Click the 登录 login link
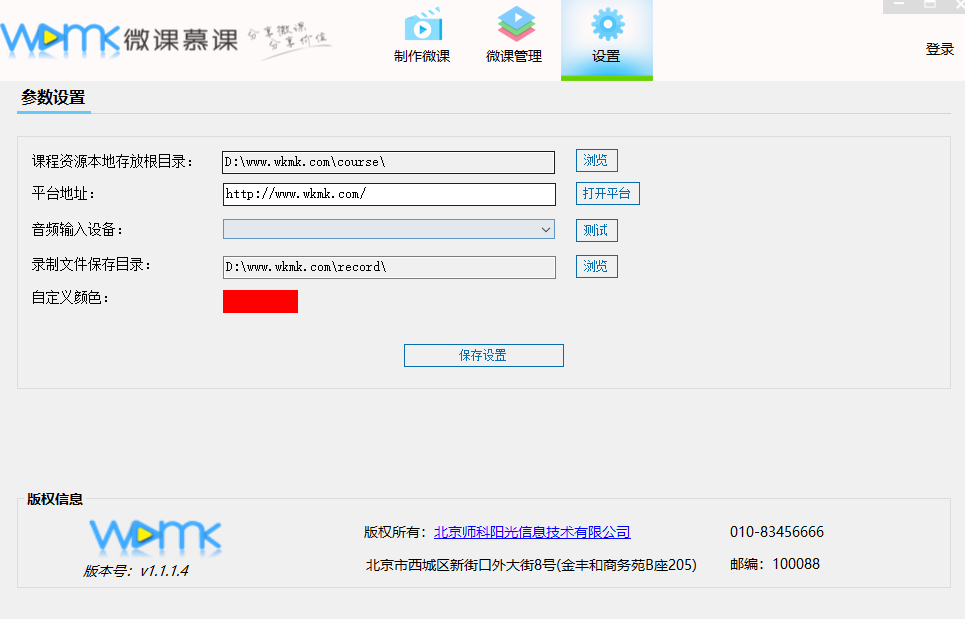 940,48
